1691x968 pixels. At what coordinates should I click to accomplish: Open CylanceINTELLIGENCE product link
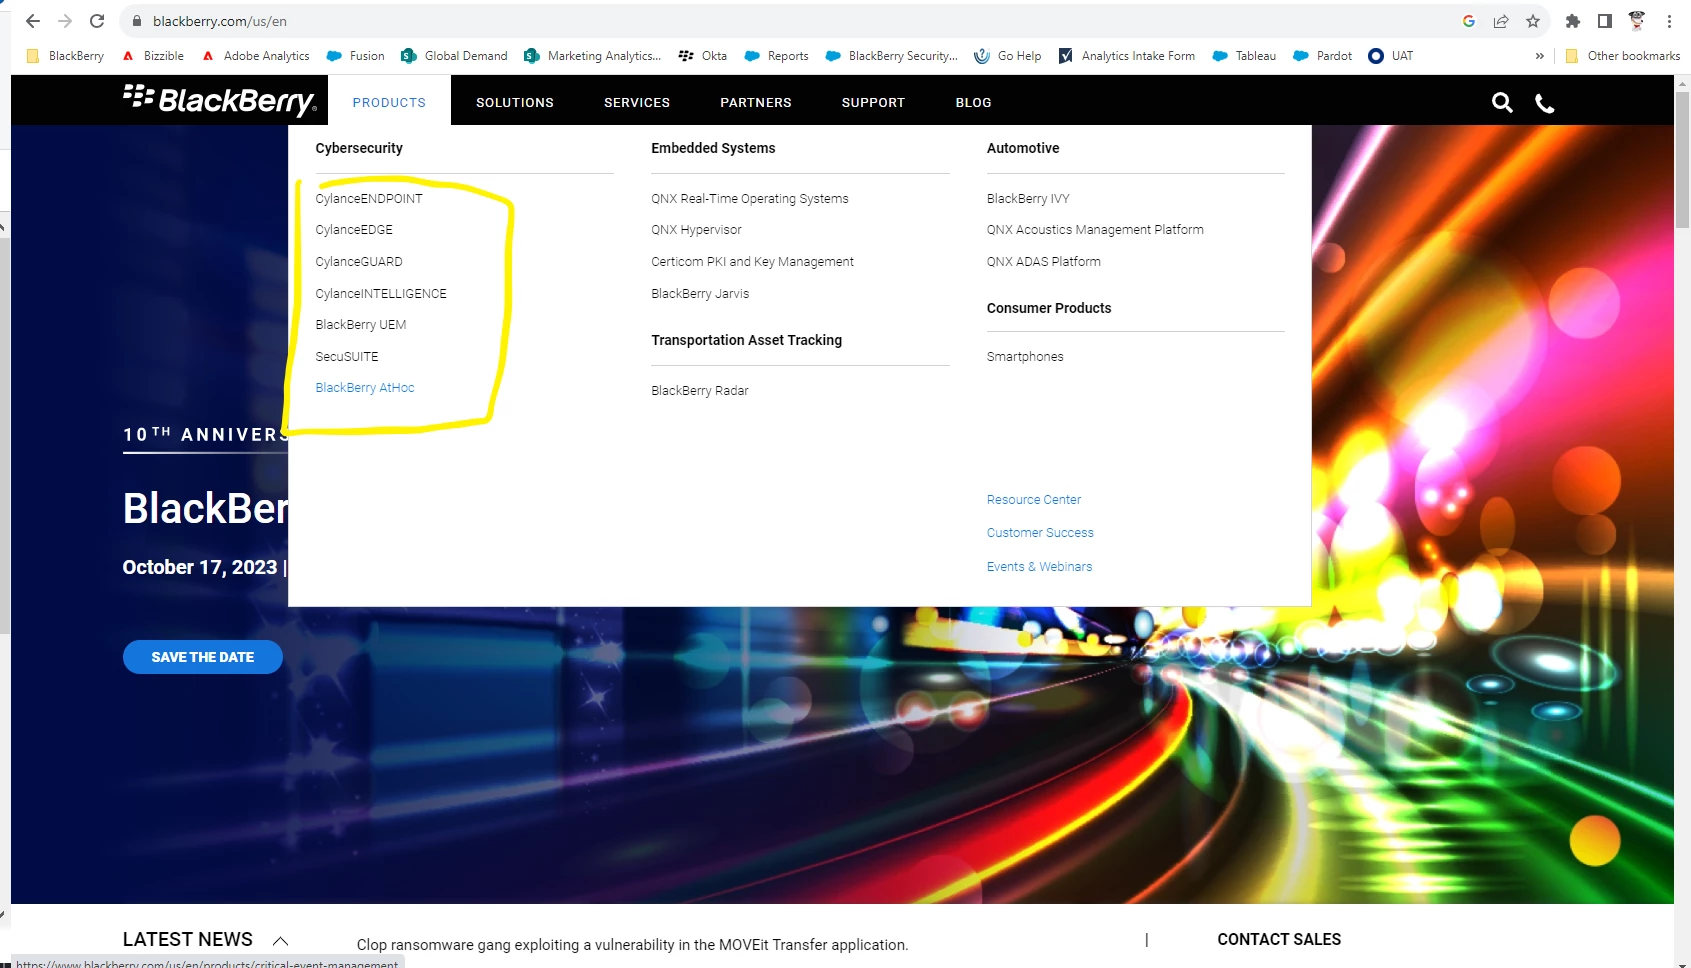(381, 294)
